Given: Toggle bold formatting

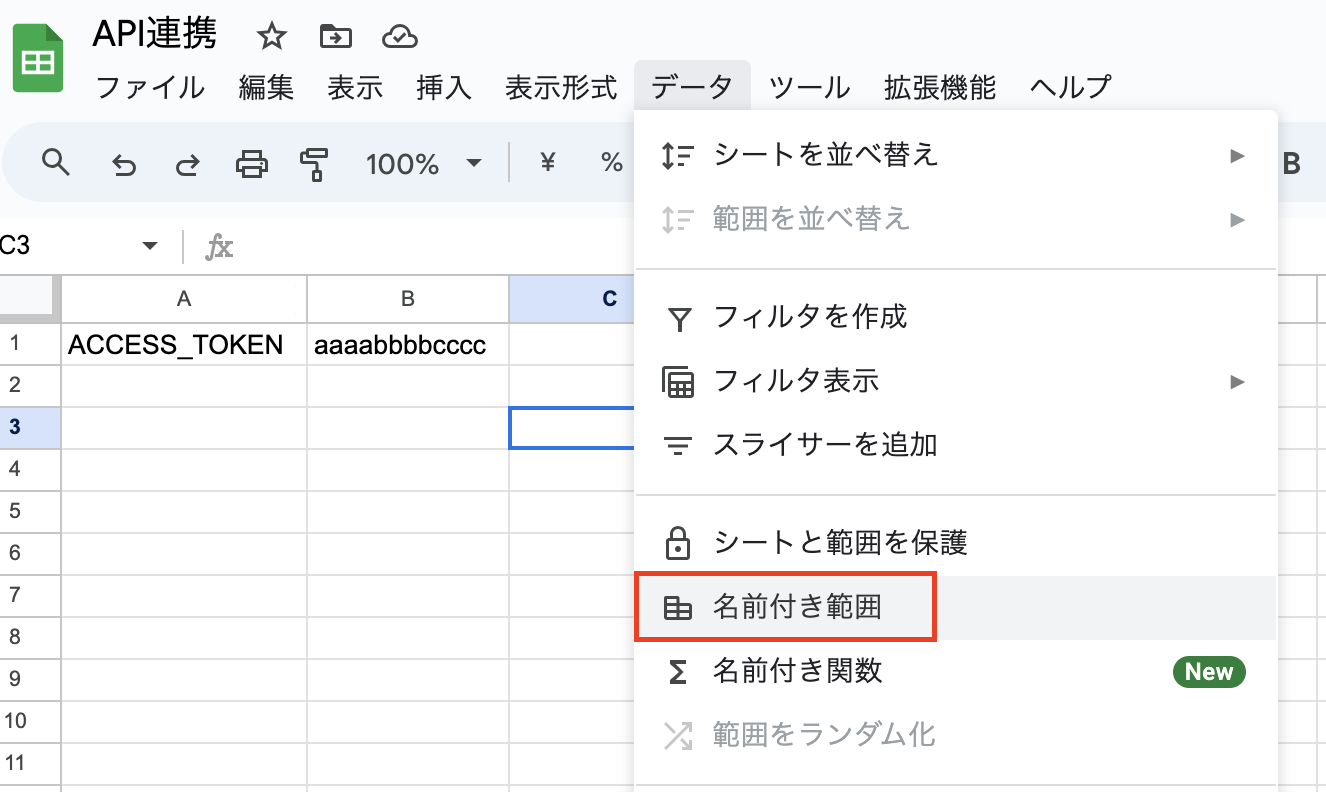Looking at the screenshot, I should pos(1291,164).
